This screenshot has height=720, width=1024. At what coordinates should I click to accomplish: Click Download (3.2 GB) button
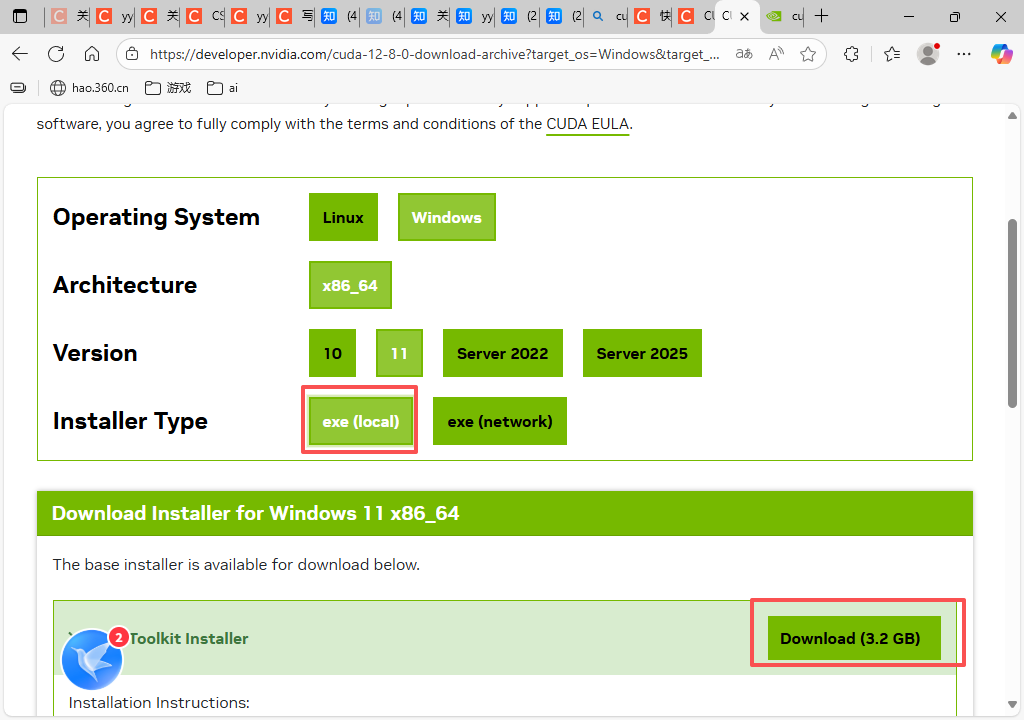click(854, 638)
